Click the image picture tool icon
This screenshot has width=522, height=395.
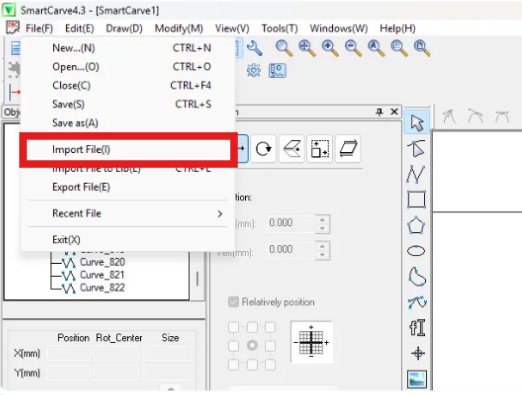point(417,379)
